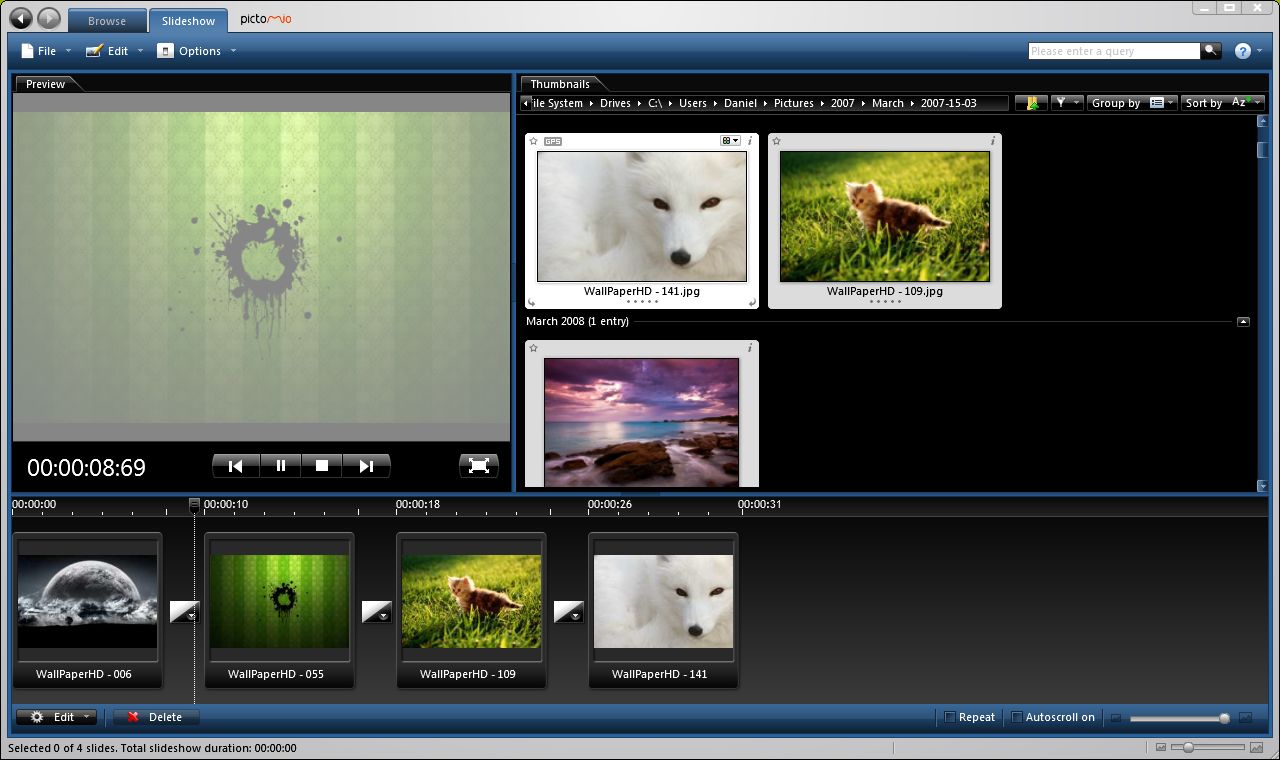Select slide WallPaperHD - 055 in timeline
The image size is (1280, 760).
279,610
